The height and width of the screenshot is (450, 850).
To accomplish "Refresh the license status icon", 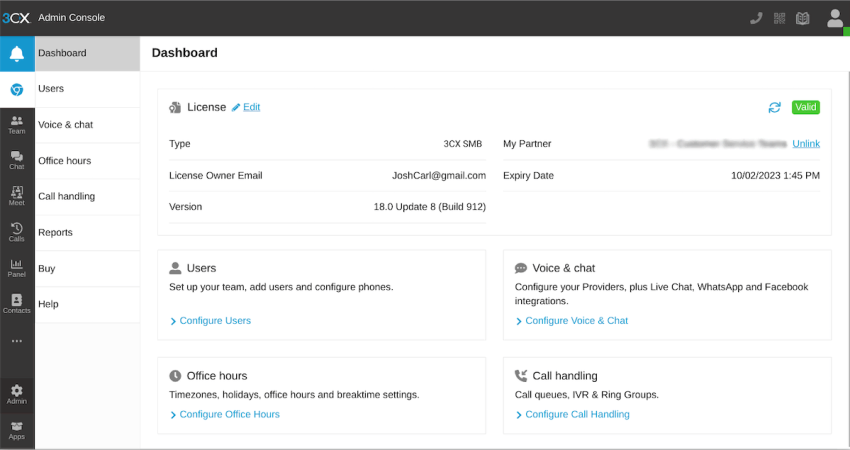I will coord(774,107).
